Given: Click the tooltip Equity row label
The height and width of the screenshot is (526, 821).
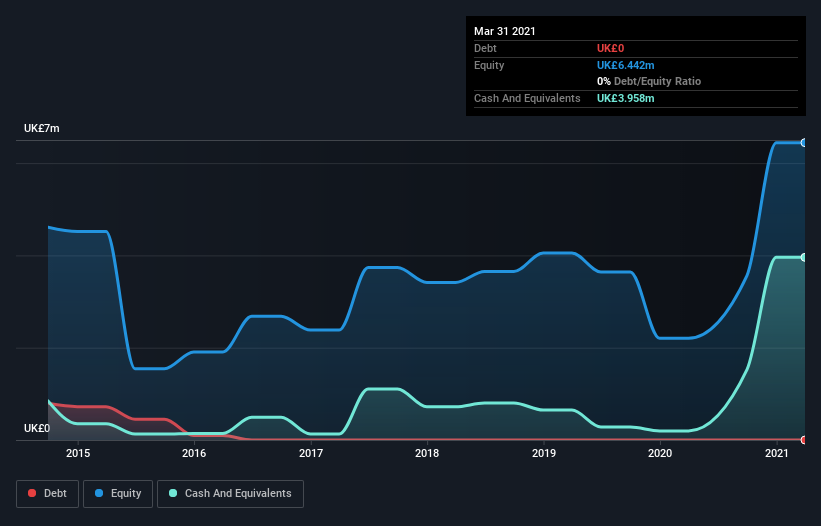Looking at the screenshot, I should [489, 65].
